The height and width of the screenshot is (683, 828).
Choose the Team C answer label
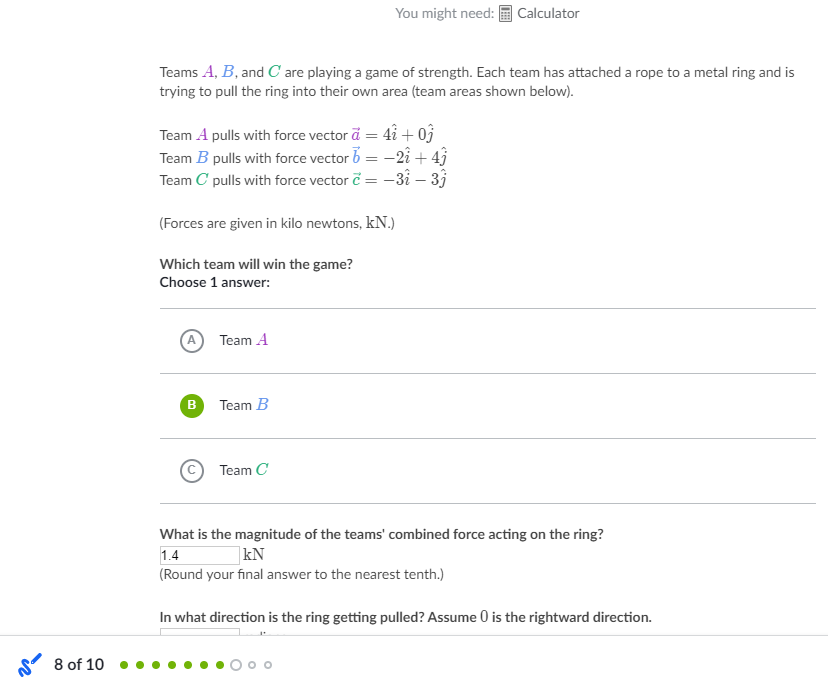[x=244, y=470]
